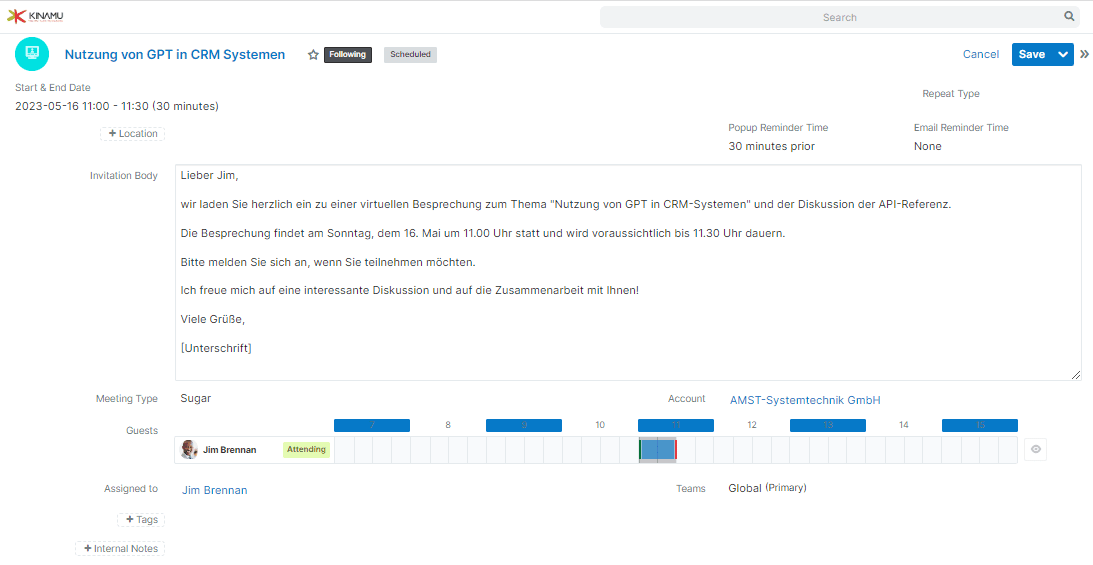Add Internal Notes field

(120, 549)
